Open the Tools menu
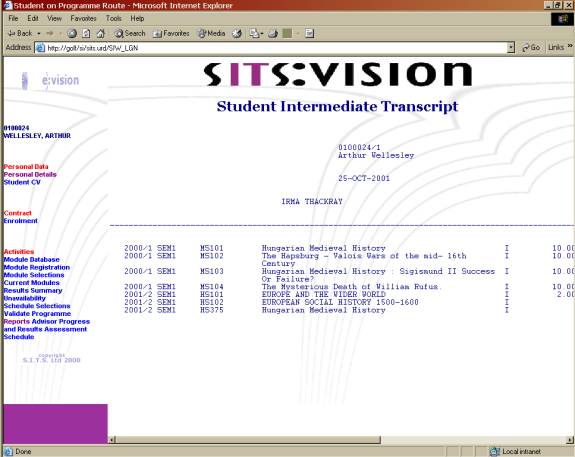Viewport: 575px width, 457px height. click(x=114, y=18)
